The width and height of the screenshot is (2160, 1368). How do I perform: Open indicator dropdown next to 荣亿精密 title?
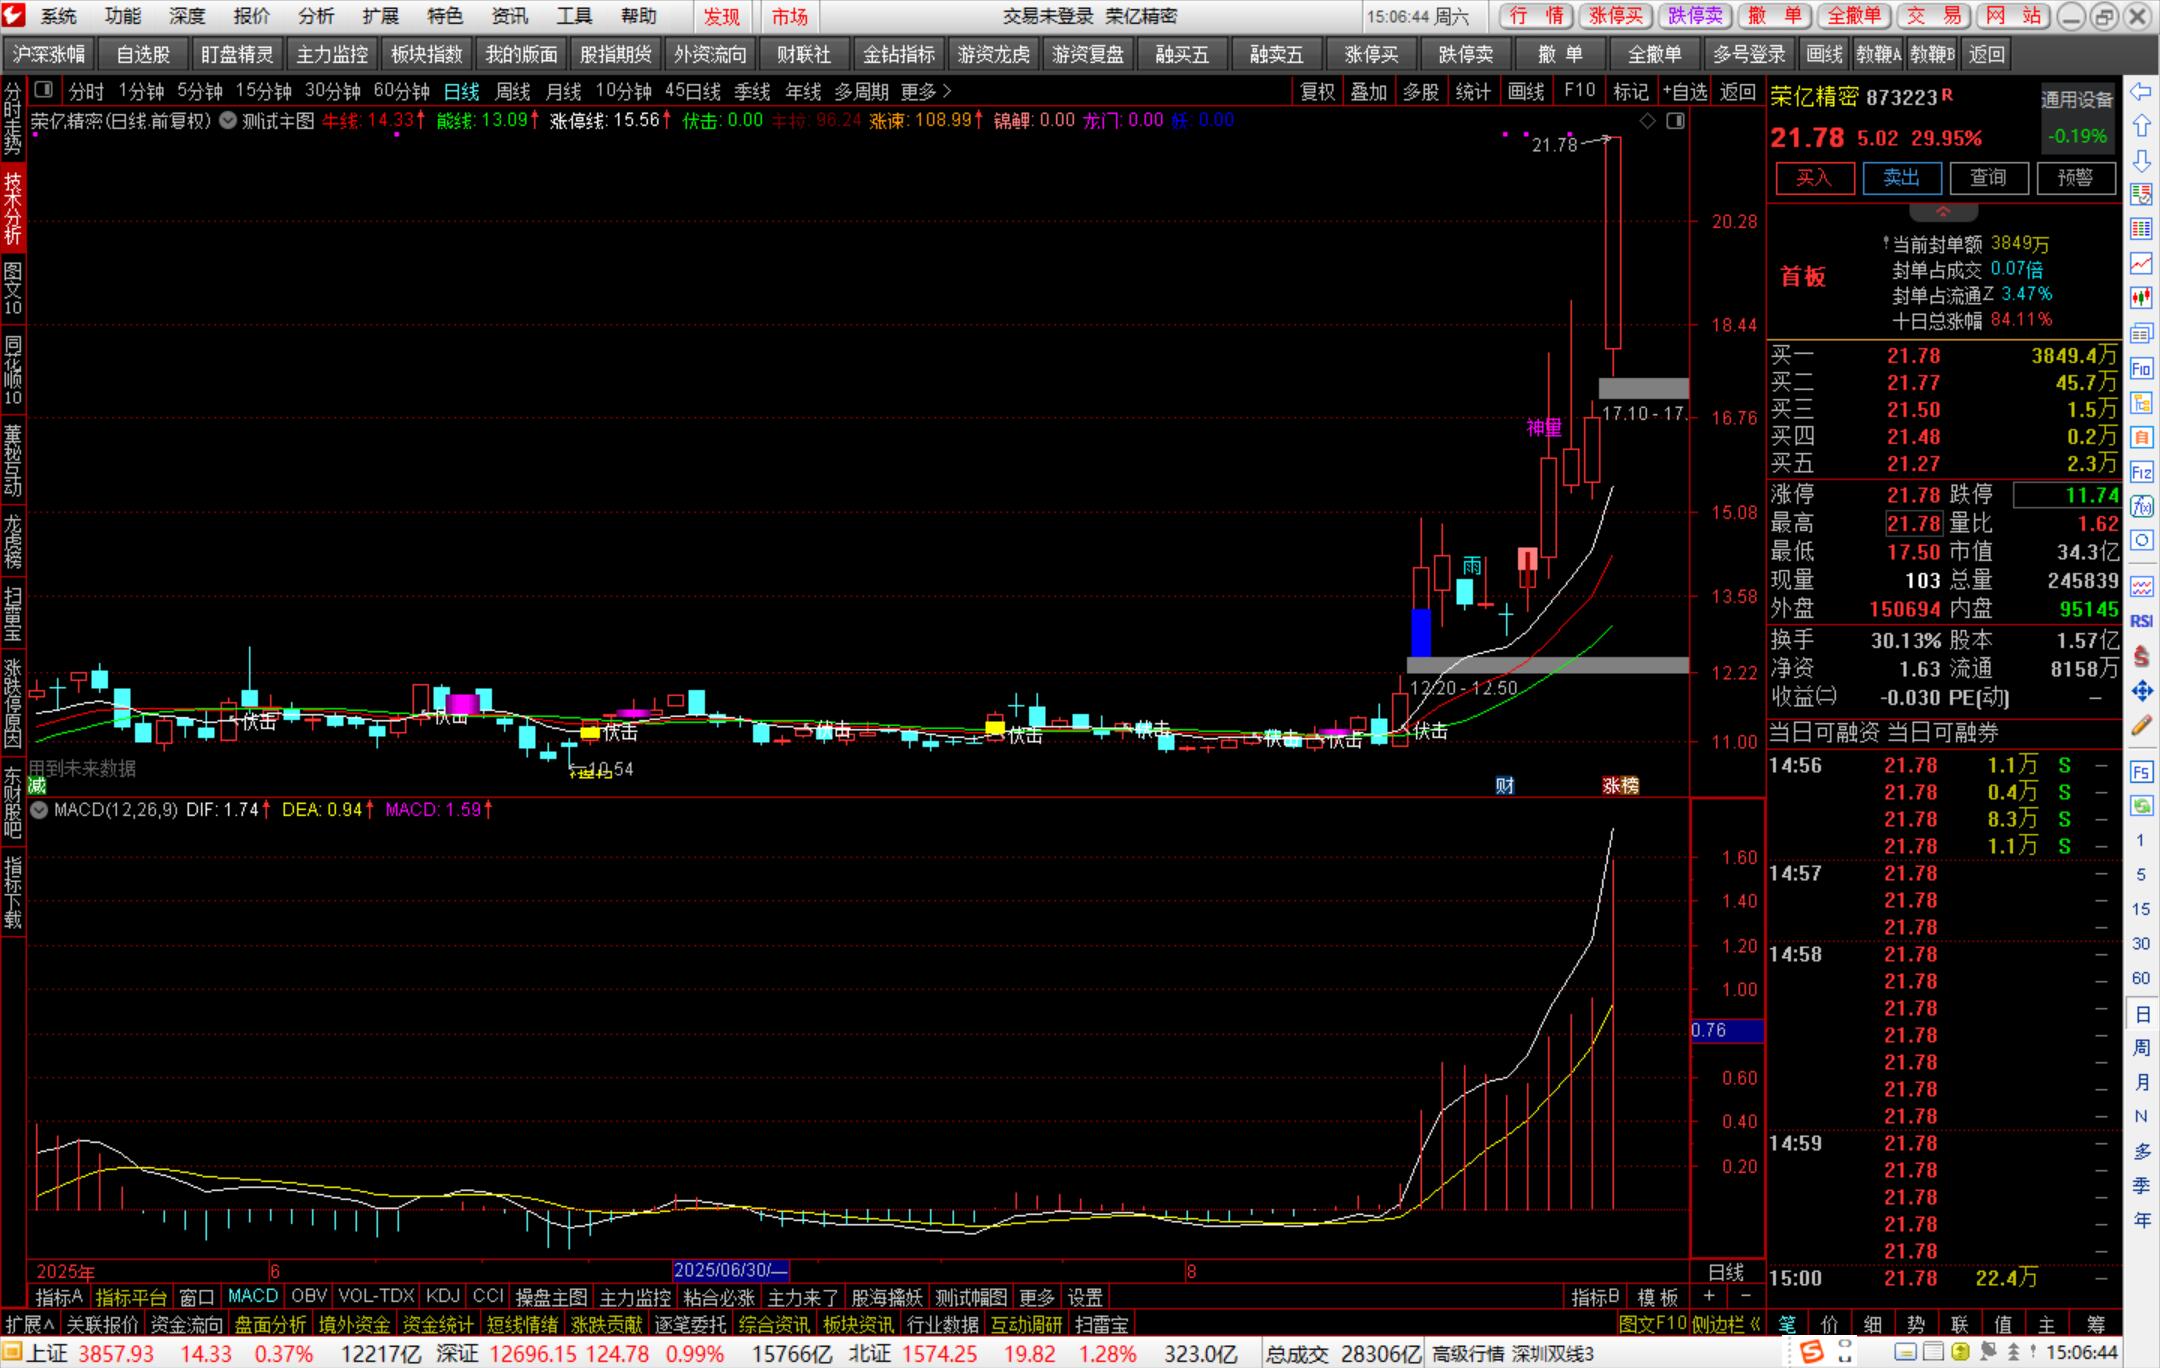click(228, 120)
